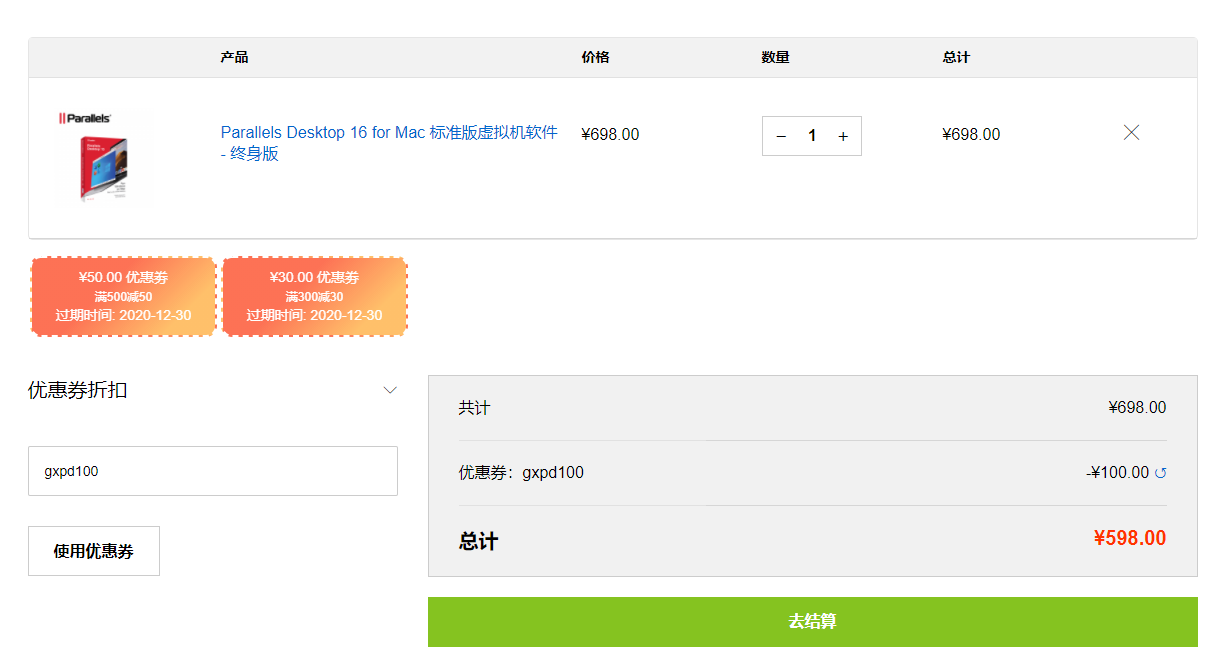Click the 数量 column header
The height and width of the screenshot is (669, 1230).
pyautogui.click(x=775, y=57)
